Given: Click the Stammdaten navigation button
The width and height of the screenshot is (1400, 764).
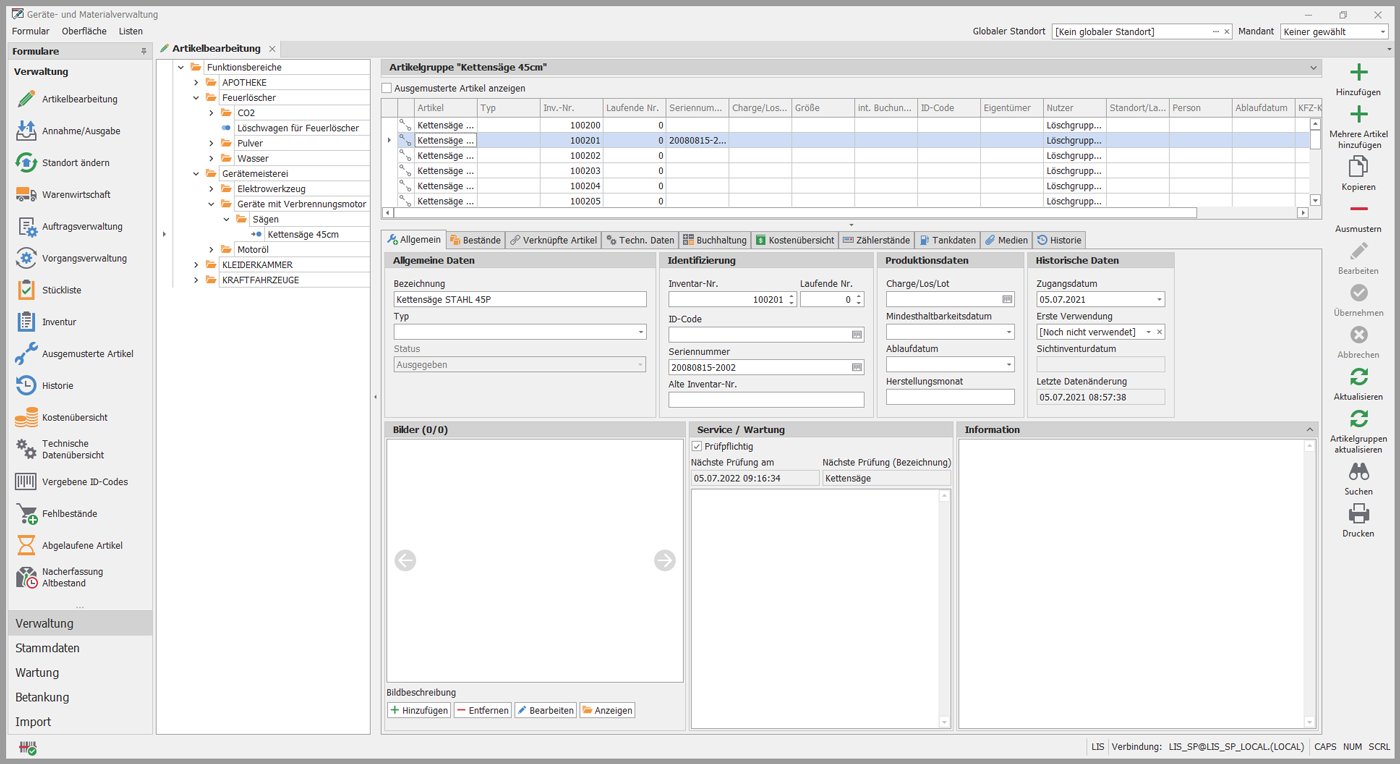Looking at the screenshot, I should coord(48,648).
